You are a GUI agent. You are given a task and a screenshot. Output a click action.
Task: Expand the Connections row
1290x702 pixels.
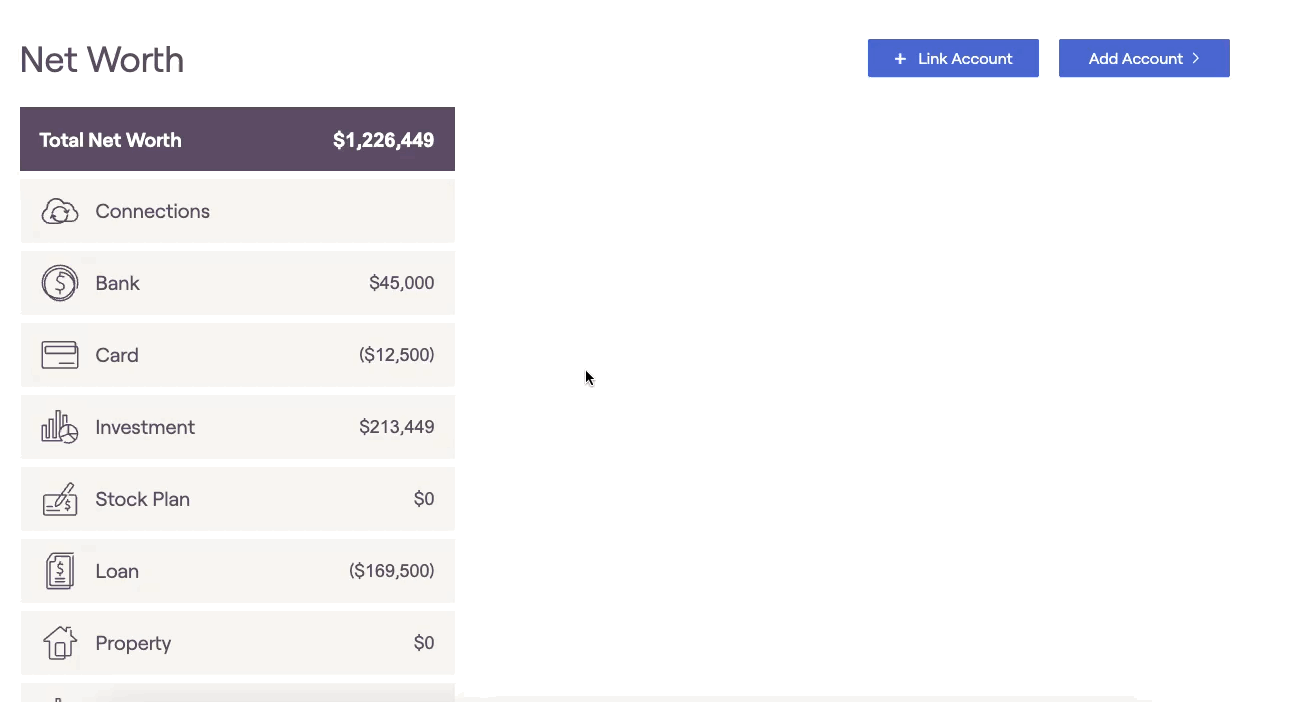(237, 211)
